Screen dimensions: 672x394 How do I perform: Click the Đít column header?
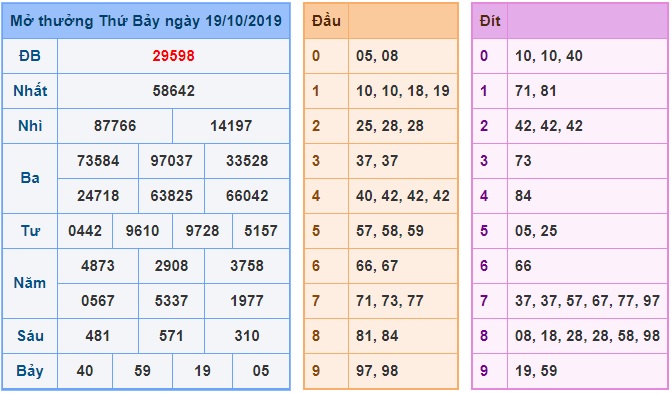(490, 21)
